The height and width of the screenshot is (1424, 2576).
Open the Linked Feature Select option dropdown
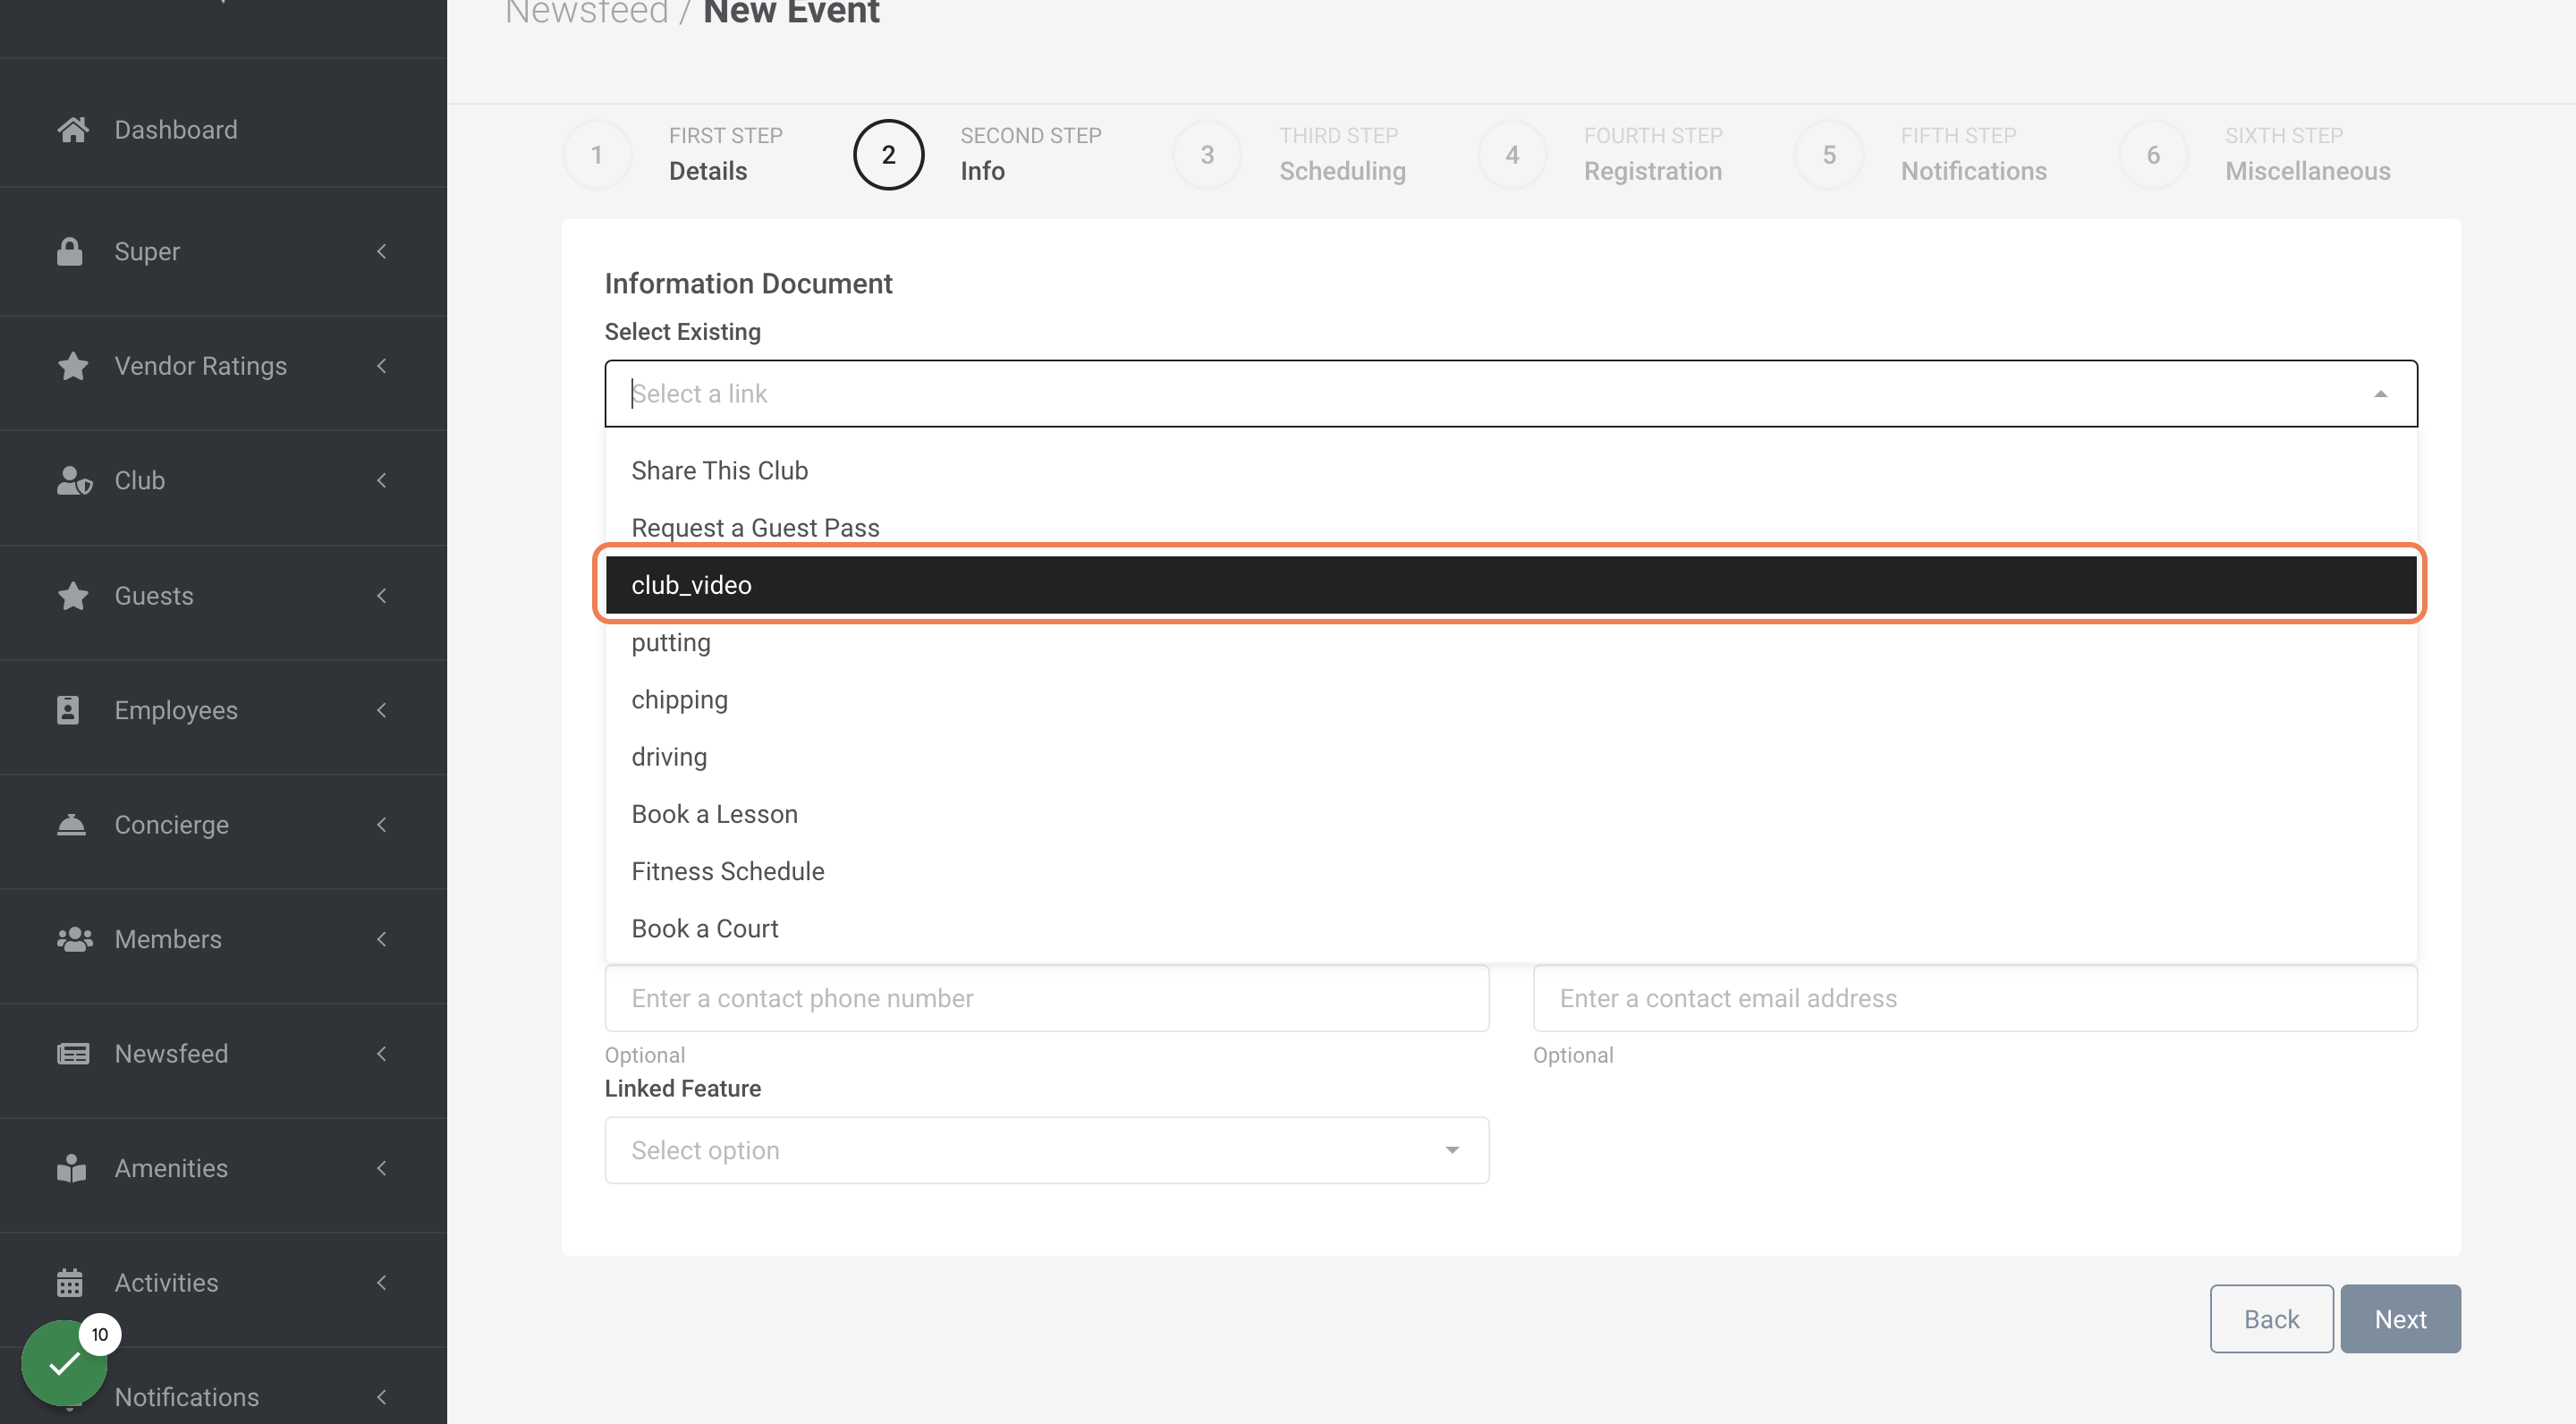click(x=1046, y=1150)
